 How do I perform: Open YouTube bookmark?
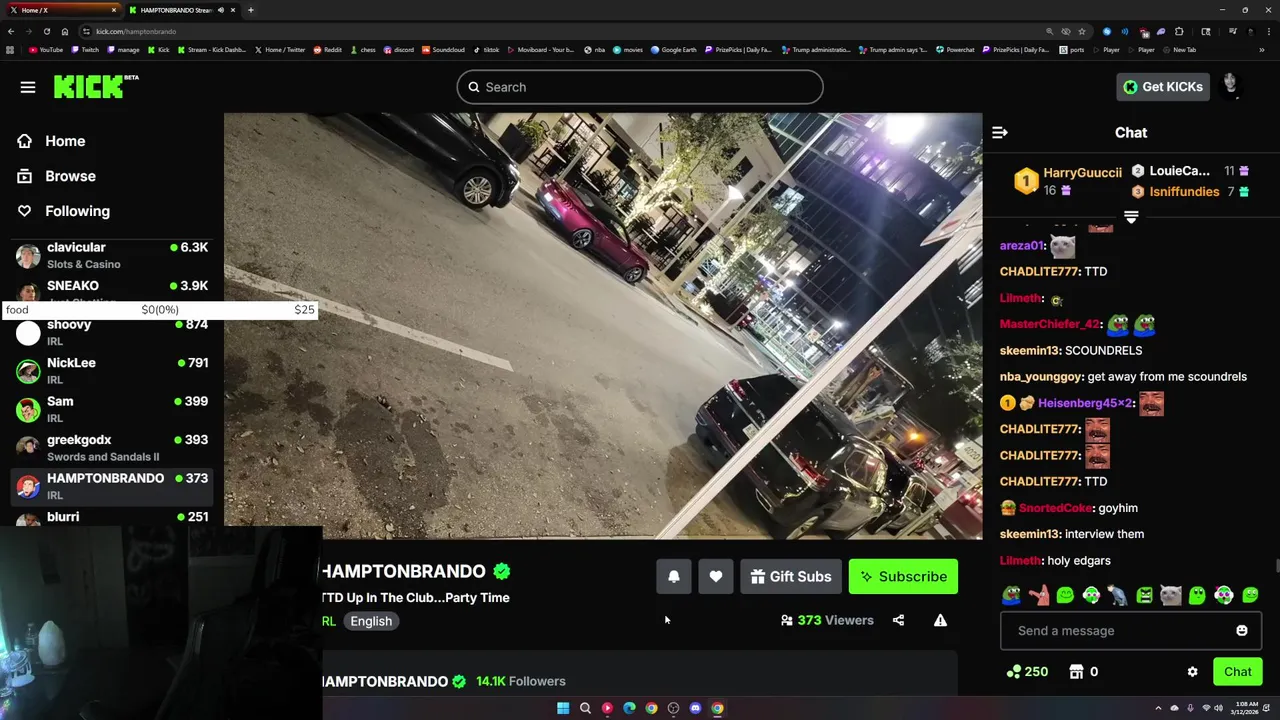(x=46, y=49)
